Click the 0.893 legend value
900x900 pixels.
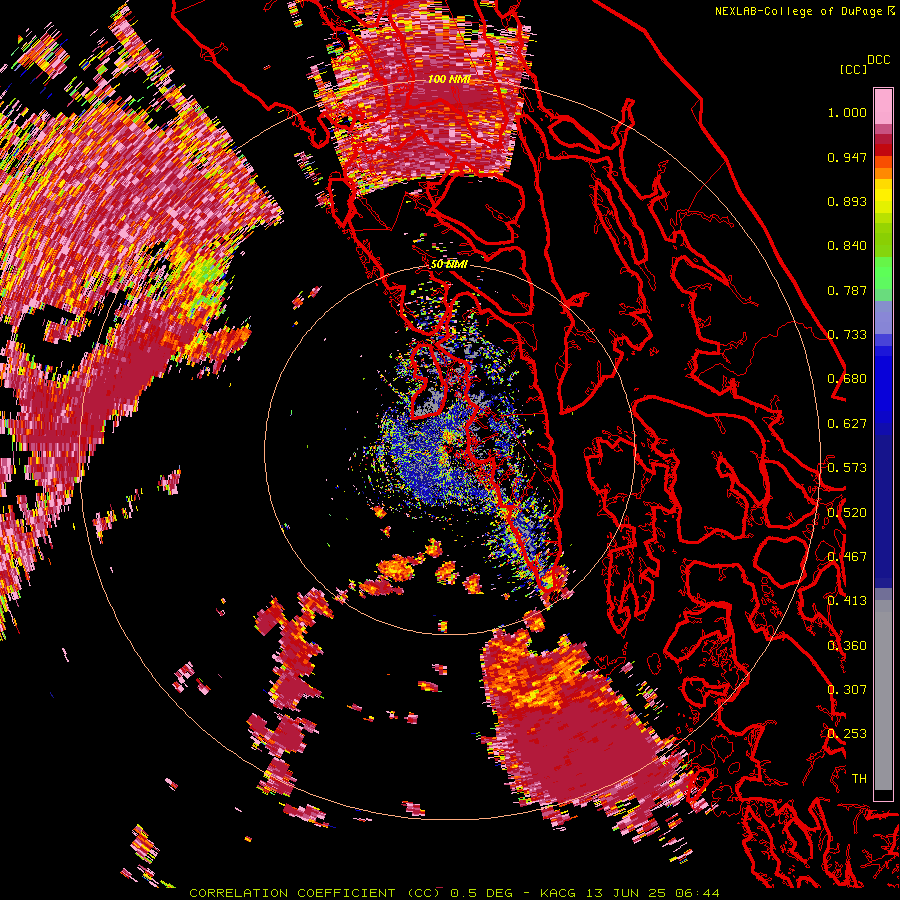pos(847,201)
